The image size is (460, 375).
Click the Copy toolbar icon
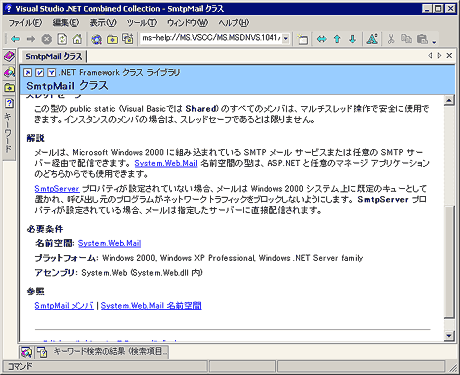(406, 39)
